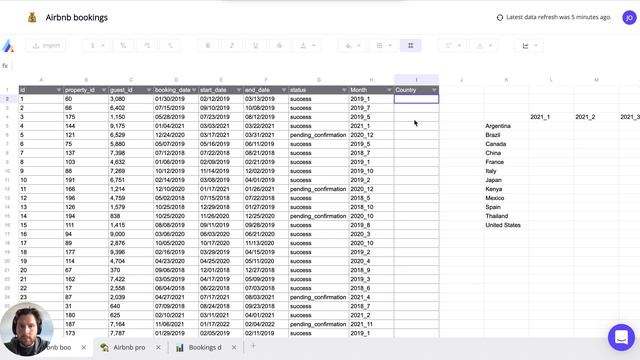
Task: Open the cell borders dropdown
Action: pyautogui.click(x=383, y=45)
